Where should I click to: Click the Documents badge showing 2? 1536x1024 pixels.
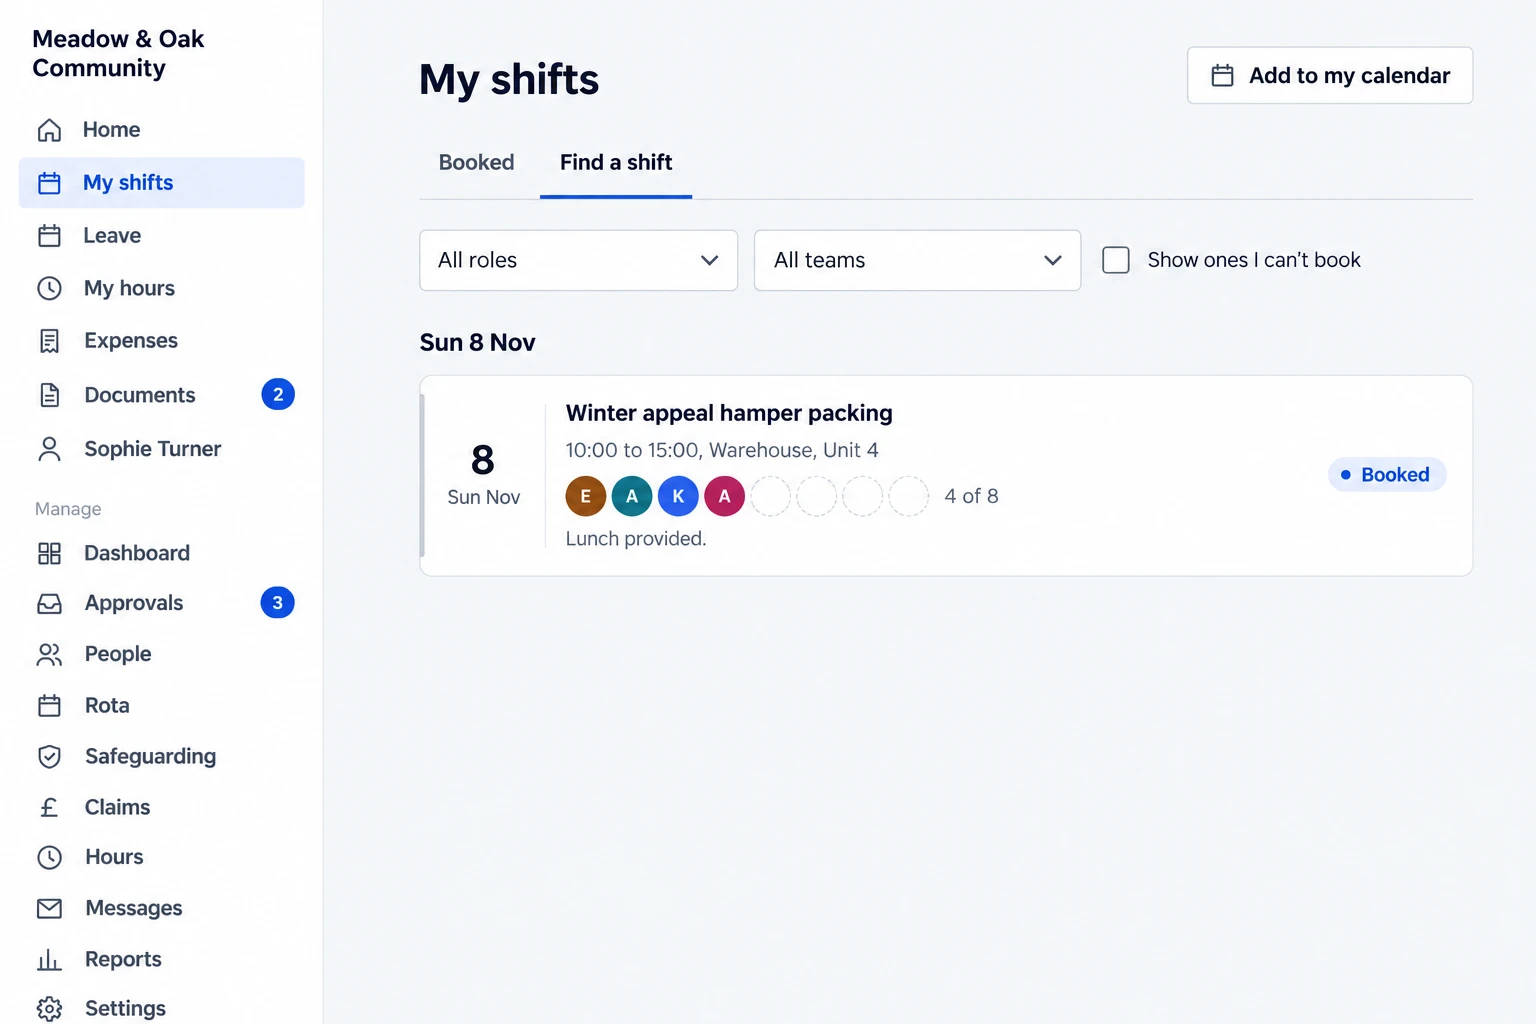278,395
